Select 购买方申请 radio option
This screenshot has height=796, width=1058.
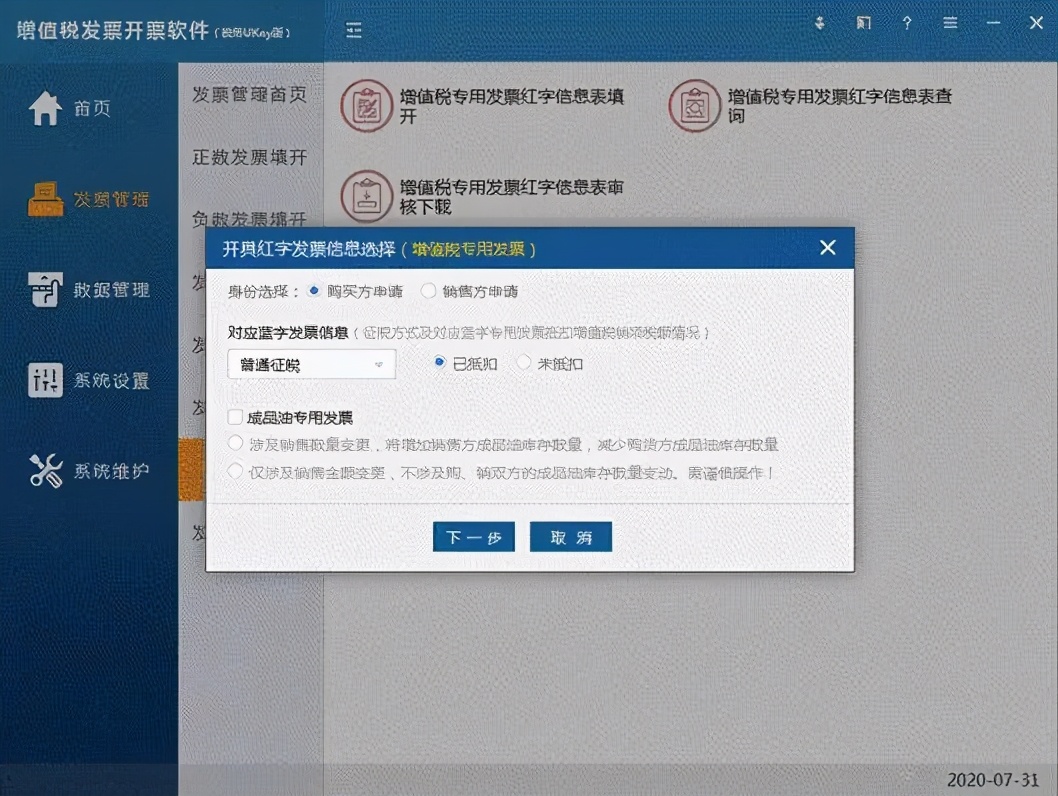pos(314,291)
